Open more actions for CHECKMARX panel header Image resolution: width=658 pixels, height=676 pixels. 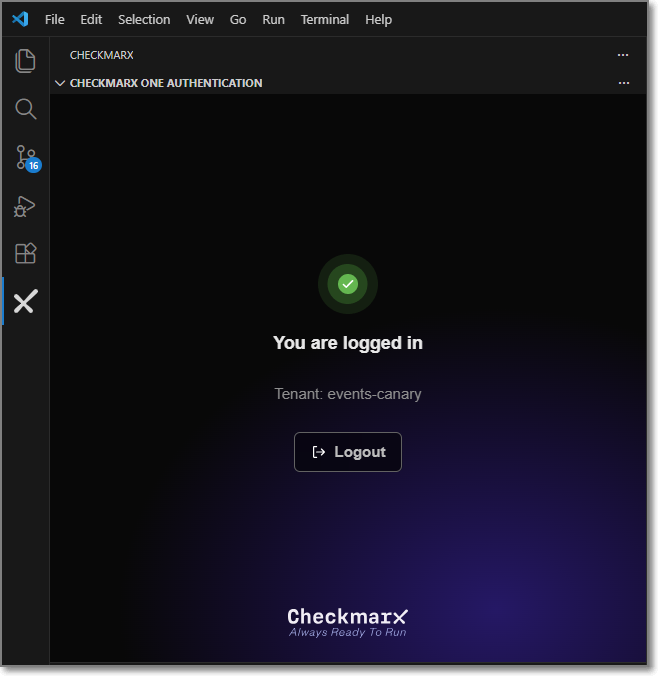[623, 55]
